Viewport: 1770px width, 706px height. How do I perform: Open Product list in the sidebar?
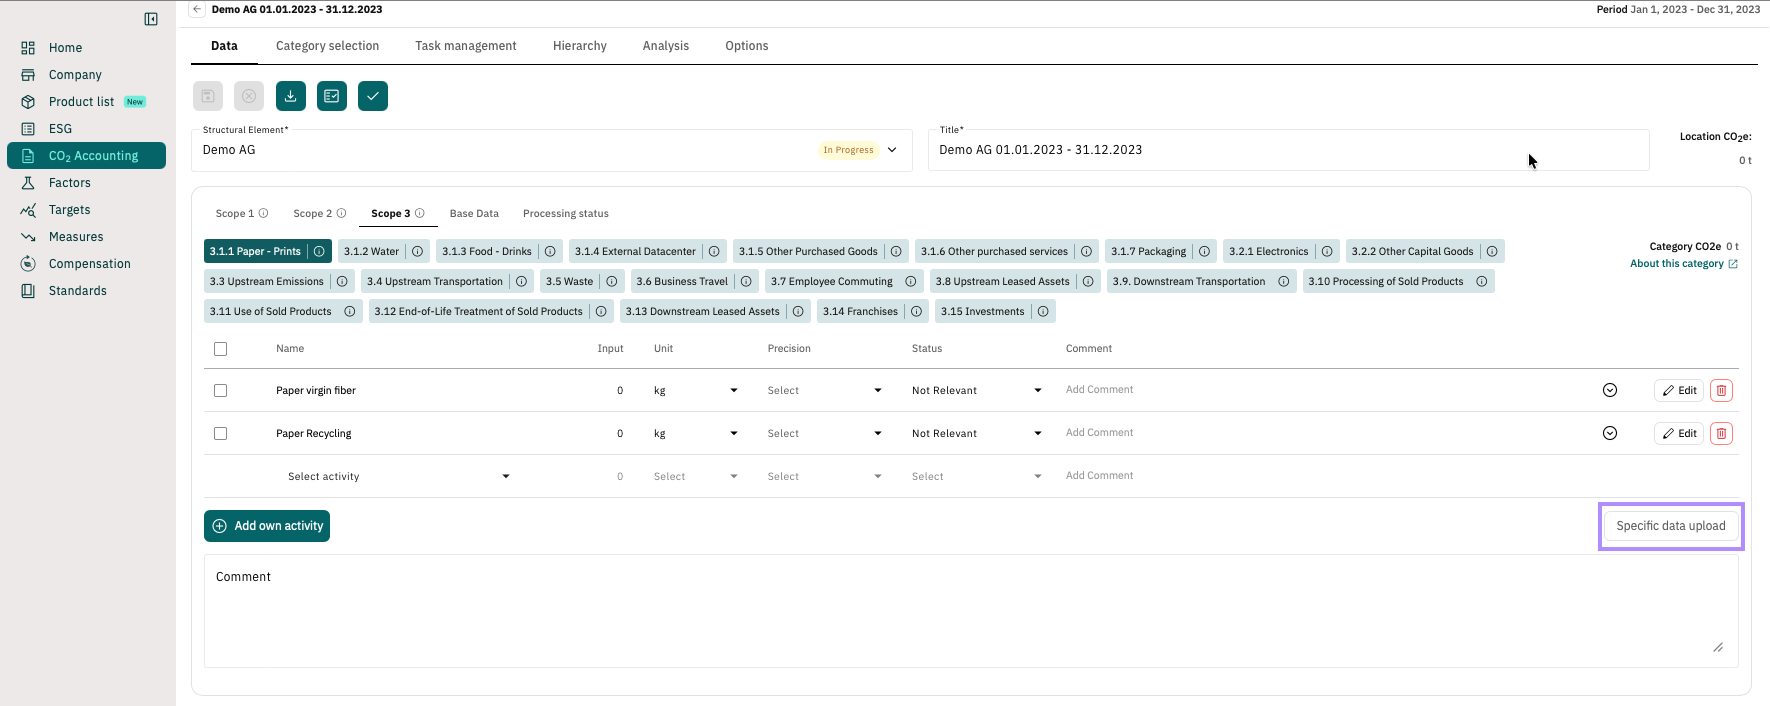pos(87,102)
